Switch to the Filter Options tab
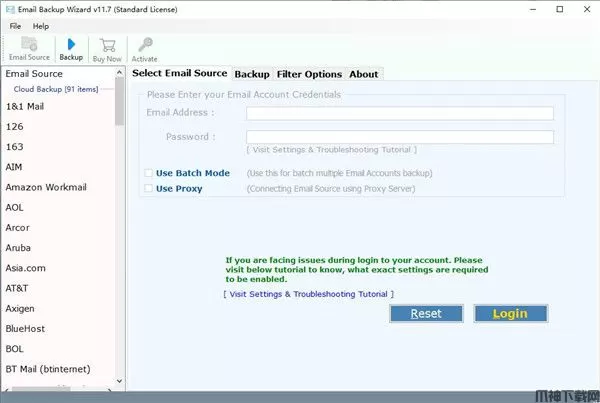Screen dimensions: 600x403 pos(309,74)
